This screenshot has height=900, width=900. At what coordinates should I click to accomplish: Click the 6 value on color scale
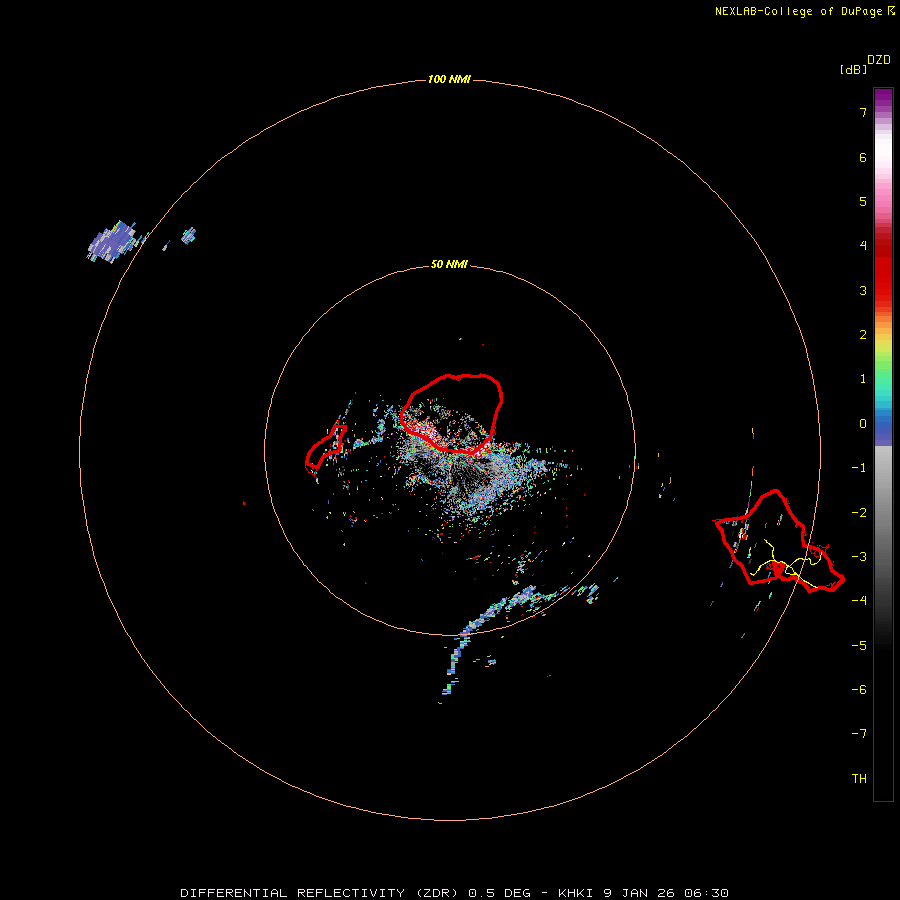click(x=863, y=157)
